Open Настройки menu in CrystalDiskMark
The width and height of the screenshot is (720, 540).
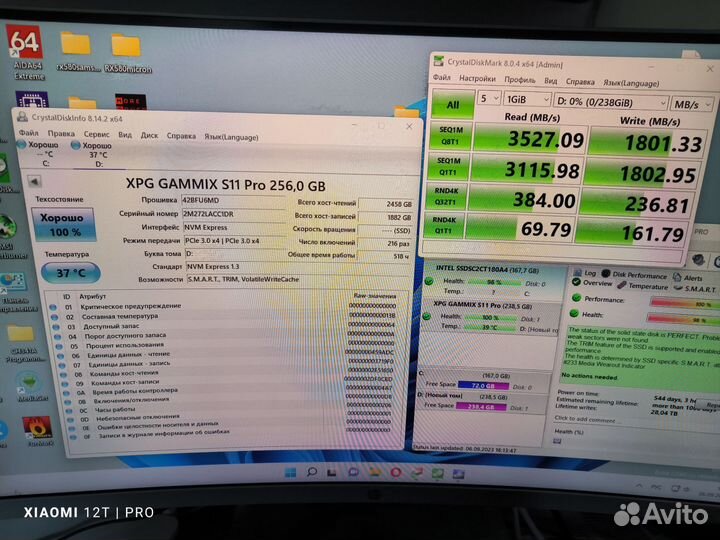477,79
